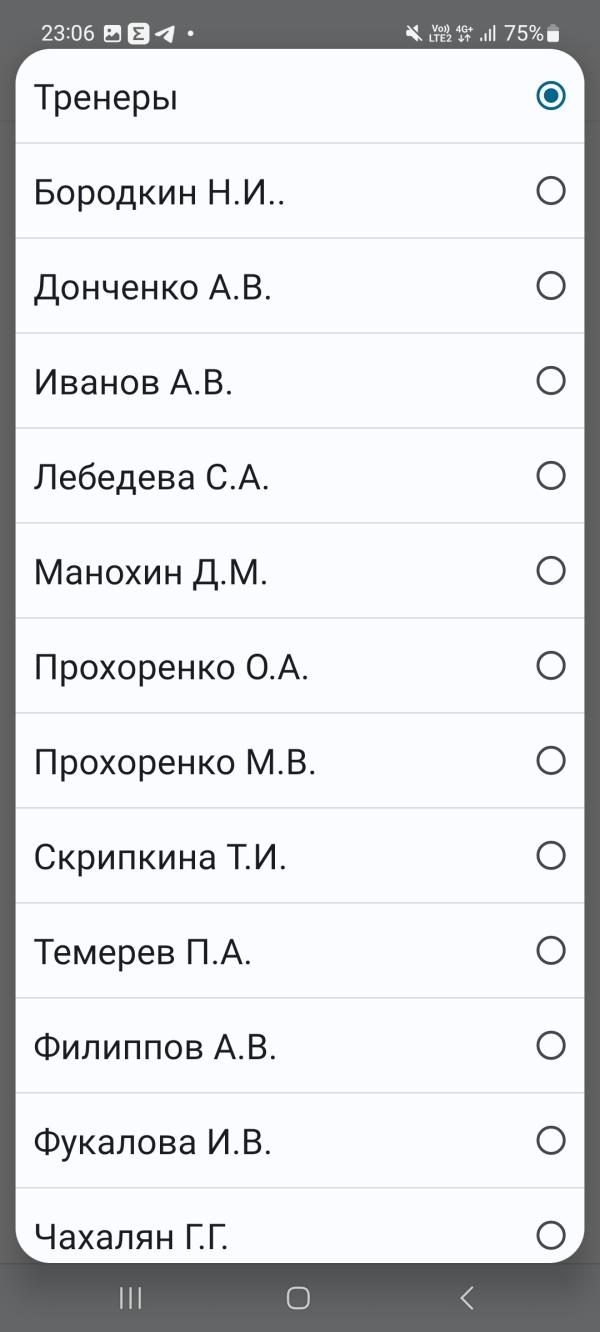This screenshot has width=600, height=1332.
Task: Open recent apps navigation icon
Action: click(130, 1298)
